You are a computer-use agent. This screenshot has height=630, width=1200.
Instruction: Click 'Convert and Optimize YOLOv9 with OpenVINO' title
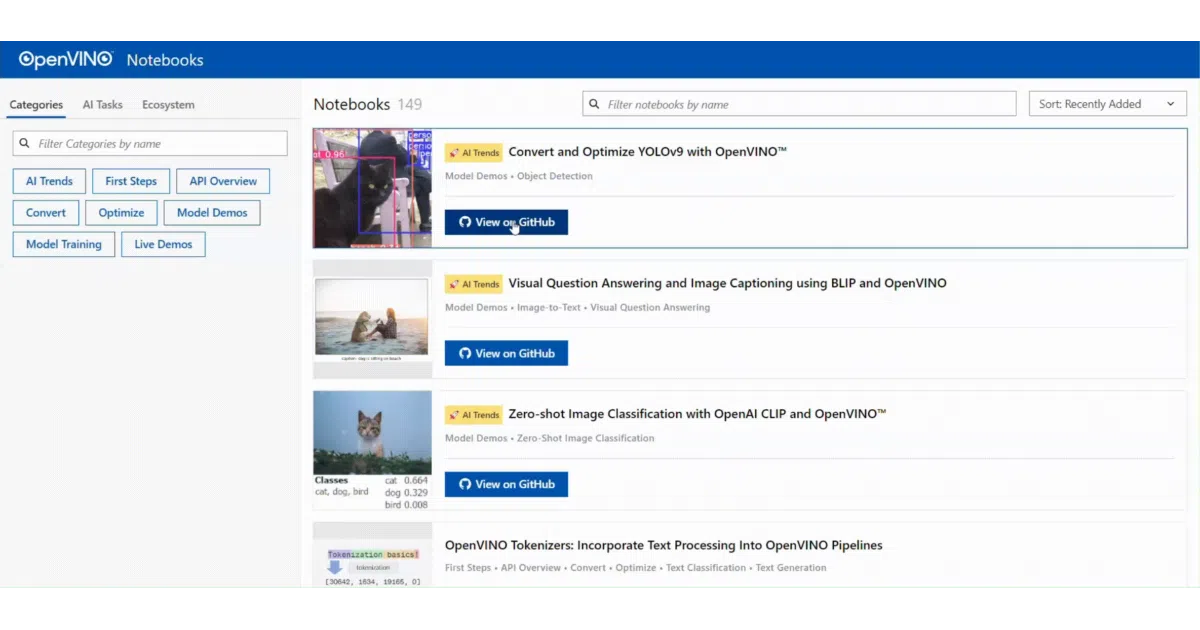point(648,152)
